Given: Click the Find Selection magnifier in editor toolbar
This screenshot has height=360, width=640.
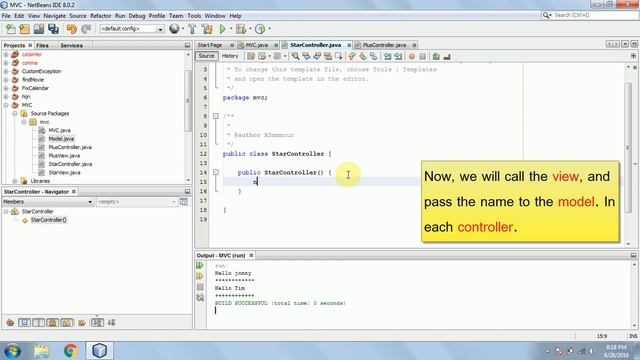Looking at the screenshot, I should 295,56.
